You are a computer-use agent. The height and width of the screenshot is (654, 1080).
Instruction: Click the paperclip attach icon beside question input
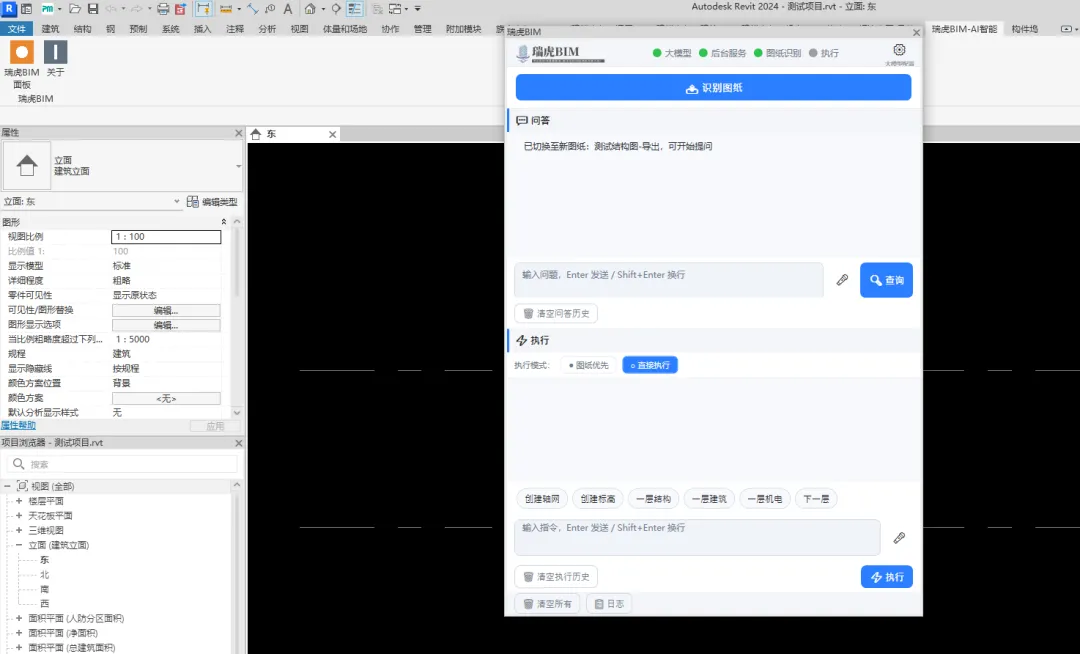pos(842,279)
